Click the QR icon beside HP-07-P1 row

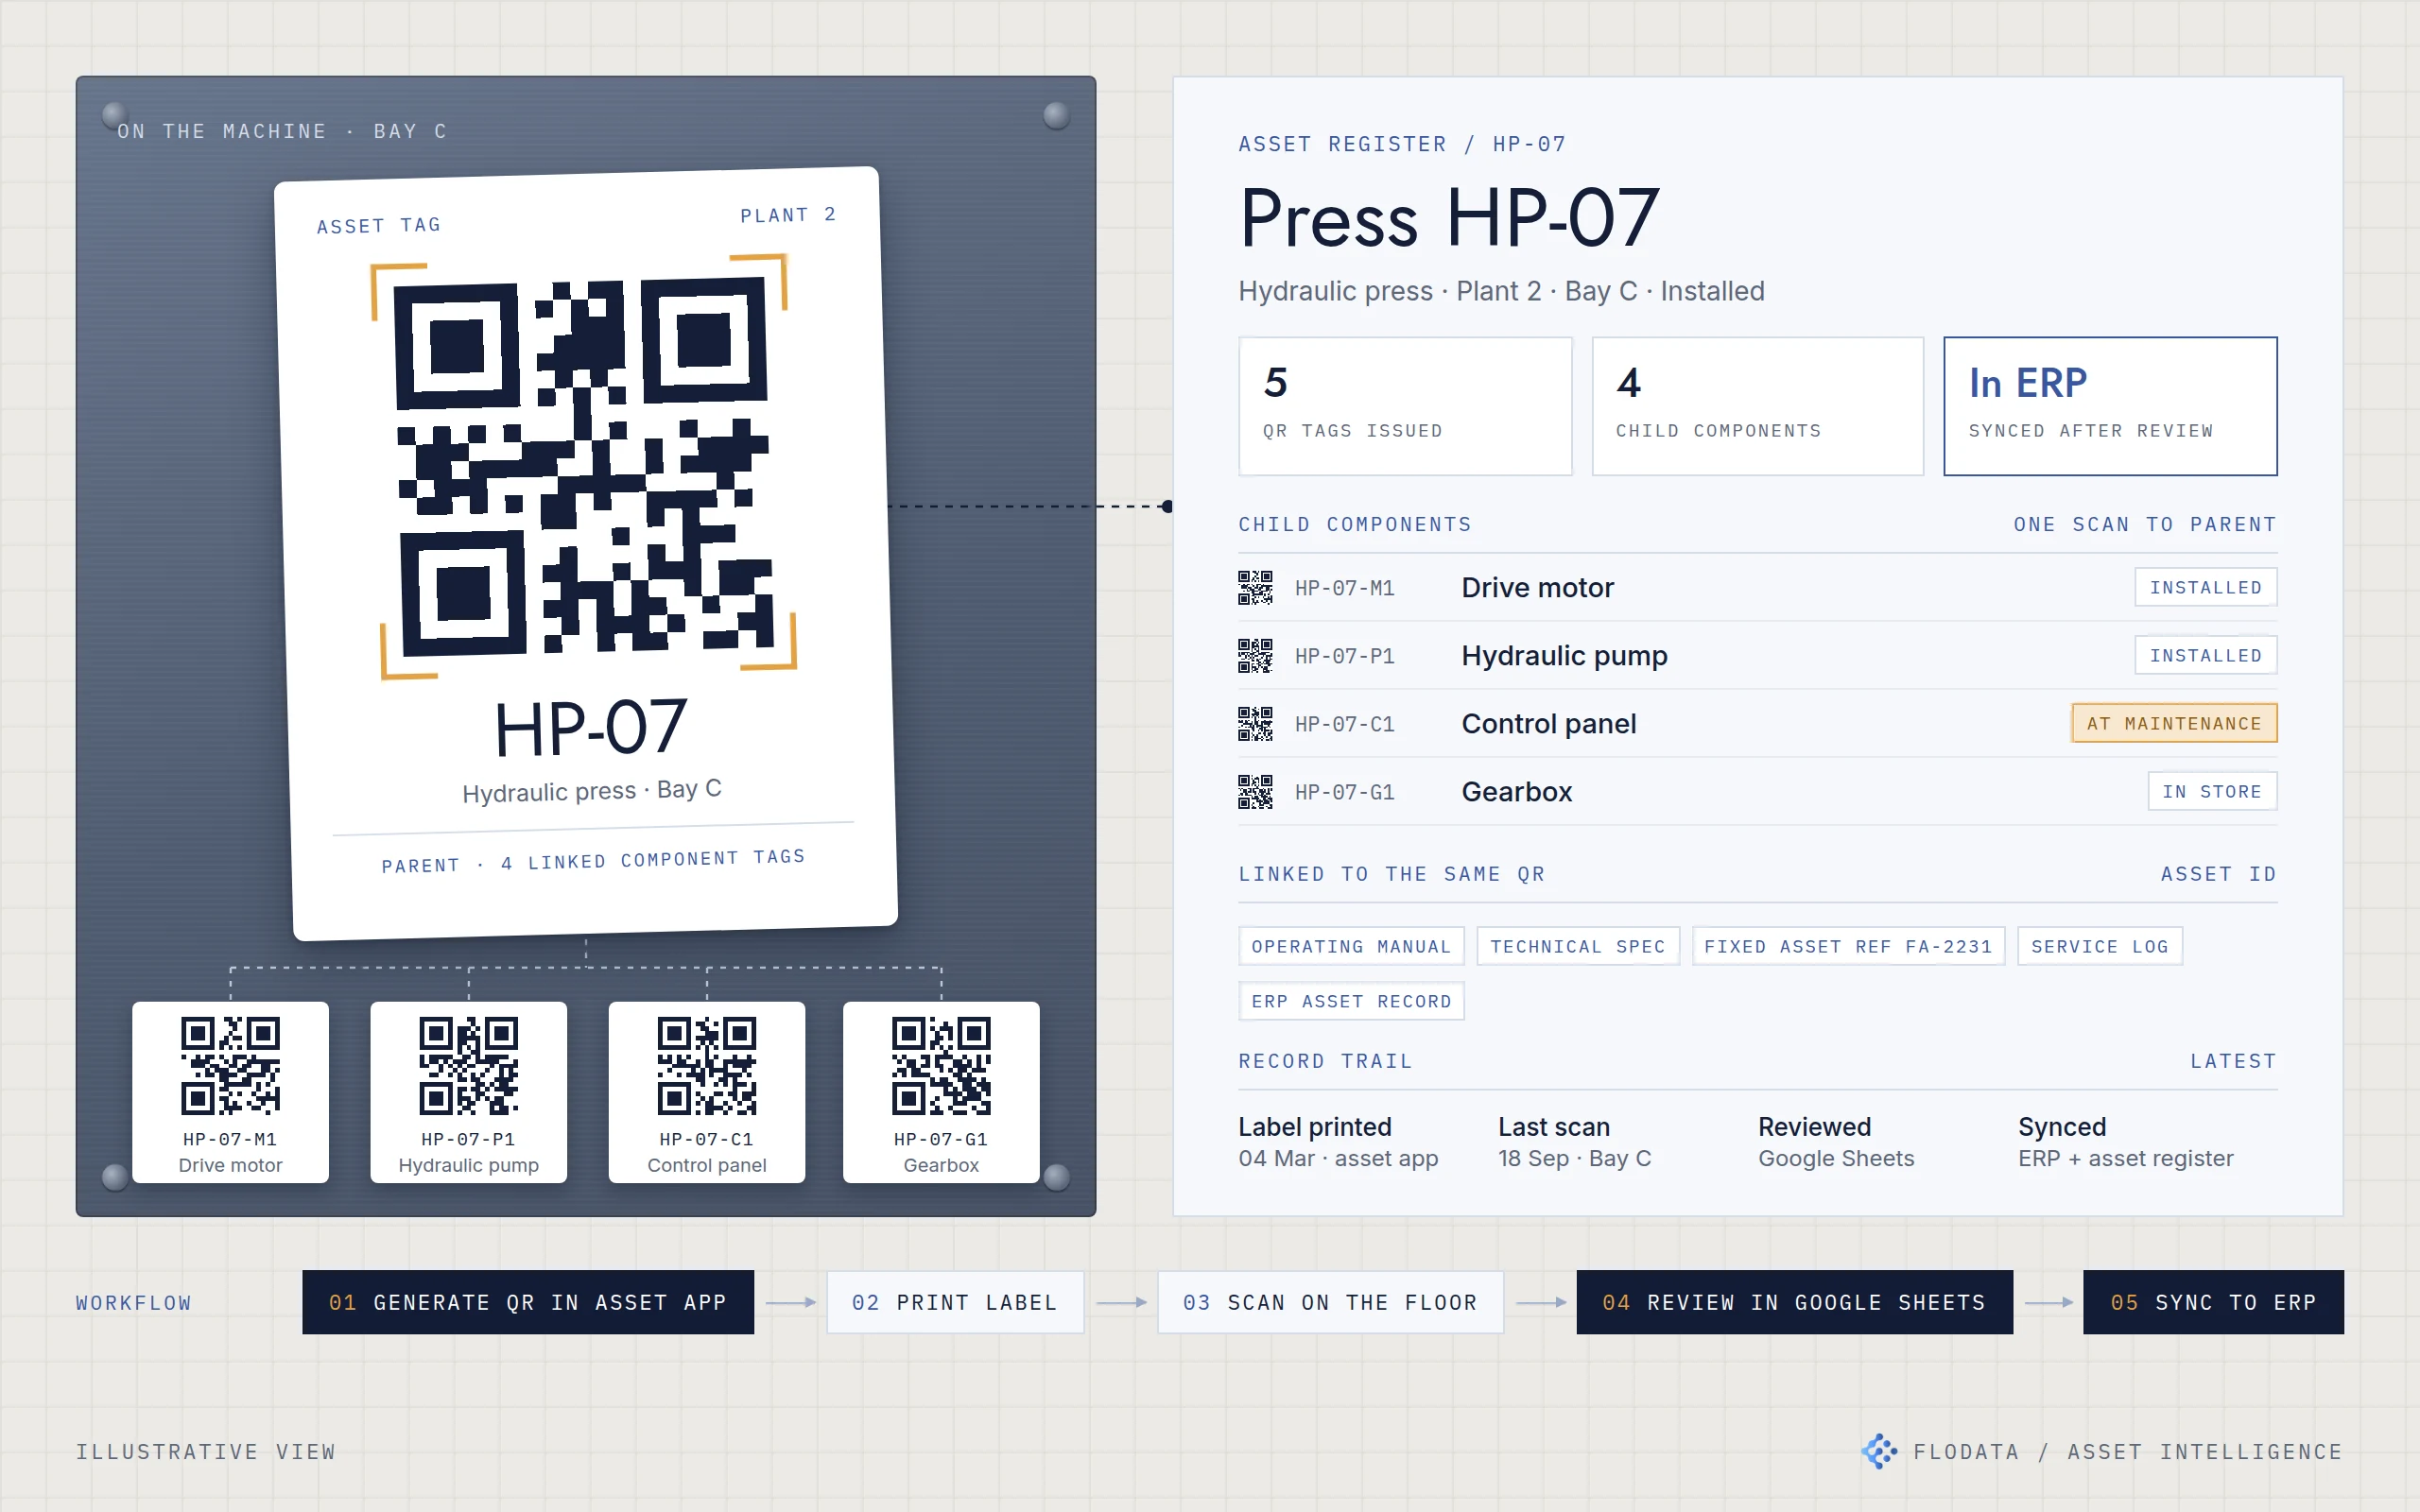tap(1255, 656)
